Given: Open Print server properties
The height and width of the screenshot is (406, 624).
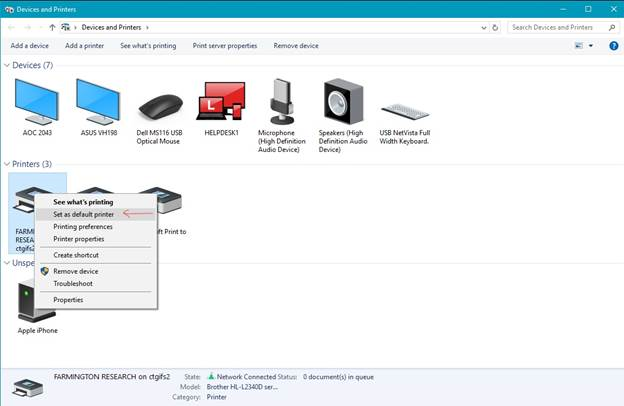Looking at the screenshot, I should [x=225, y=46].
